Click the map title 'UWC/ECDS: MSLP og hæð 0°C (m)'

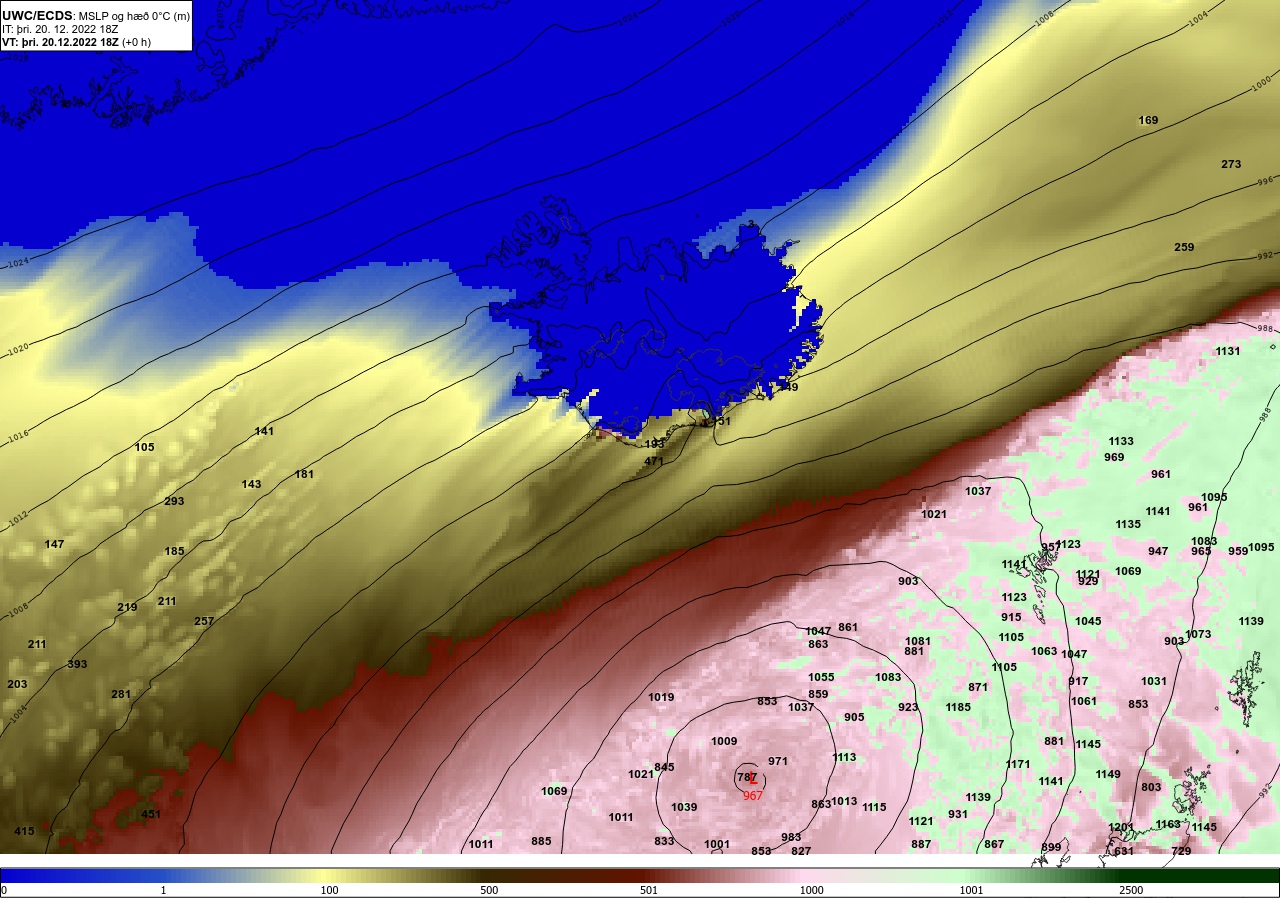pyautogui.click(x=95, y=16)
